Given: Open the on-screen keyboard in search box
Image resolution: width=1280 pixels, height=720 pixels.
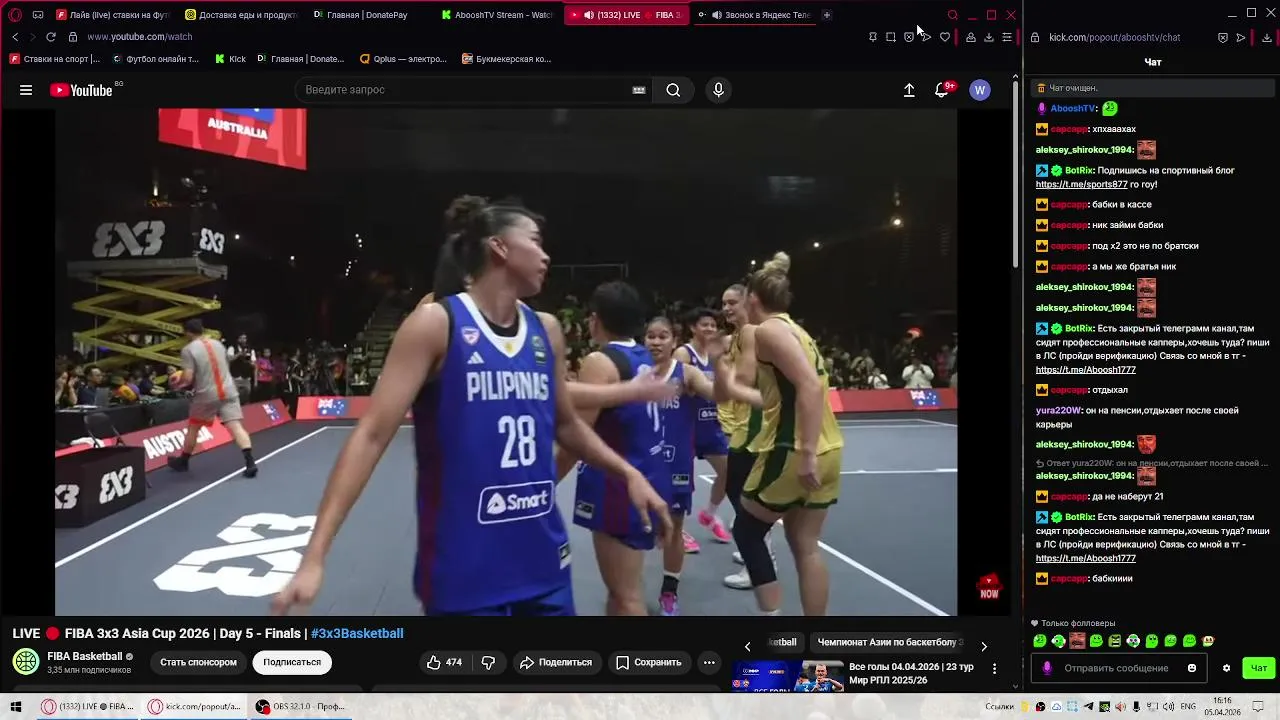Looking at the screenshot, I should pos(639,90).
